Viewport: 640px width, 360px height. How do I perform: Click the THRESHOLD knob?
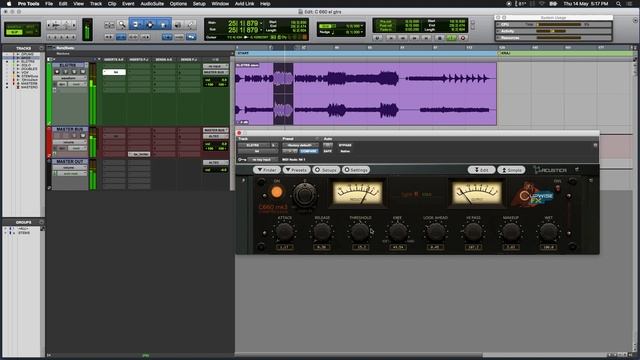click(x=360, y=232)
